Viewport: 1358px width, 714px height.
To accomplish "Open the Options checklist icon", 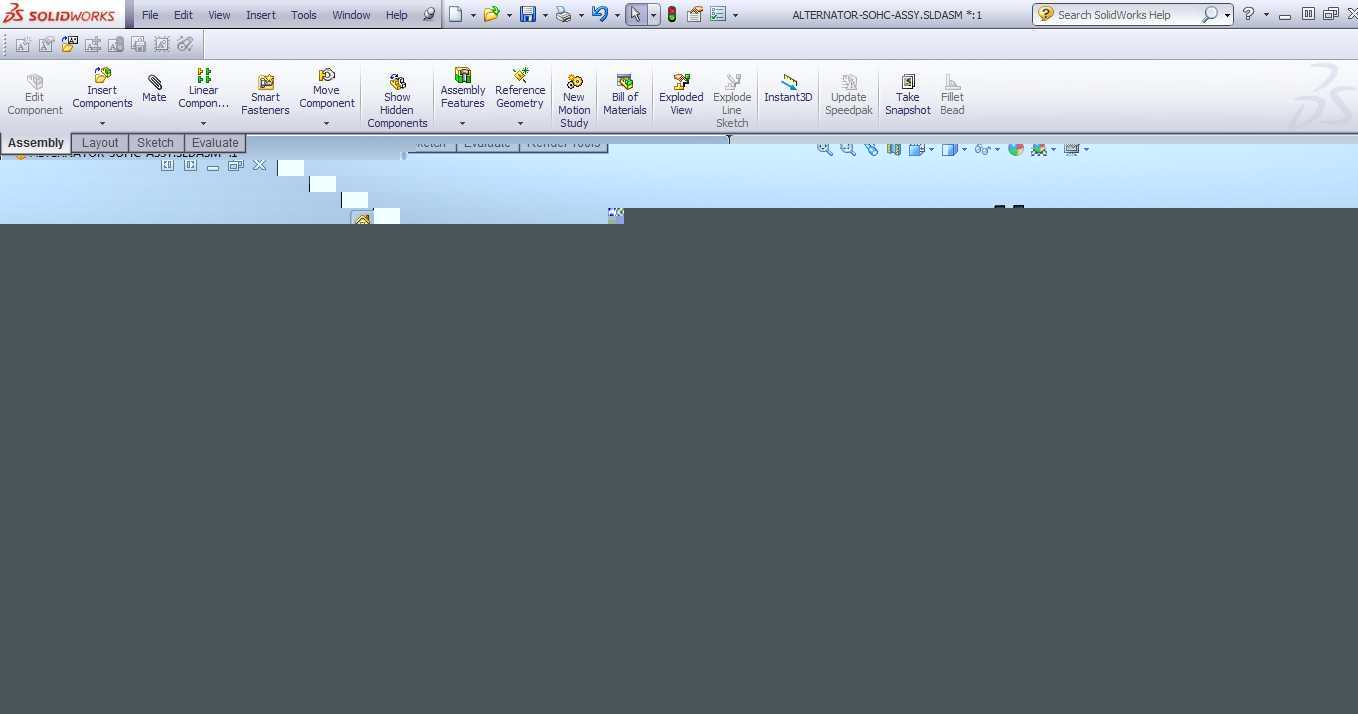I will coord(717,14).
